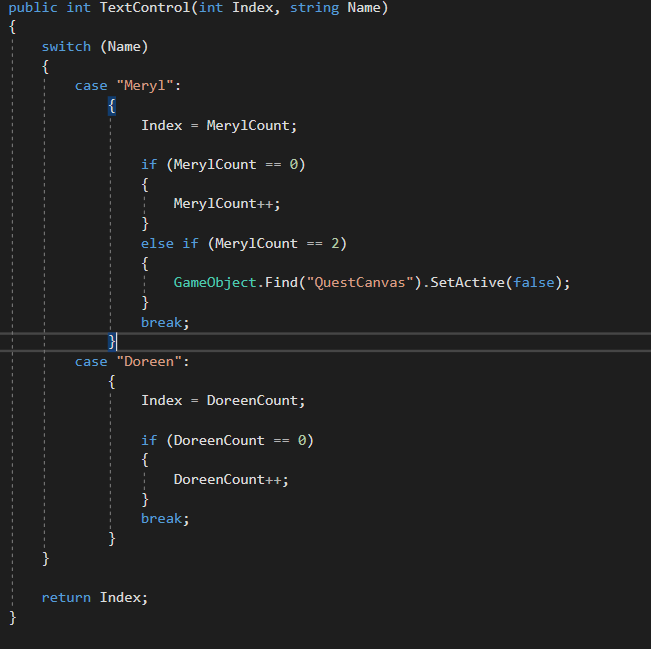Image resolution: width=651 pixels, height=649 pixels.
Task: Click the break statement in Doreen case
Action: pyautogui.click(x=162, y=518)
